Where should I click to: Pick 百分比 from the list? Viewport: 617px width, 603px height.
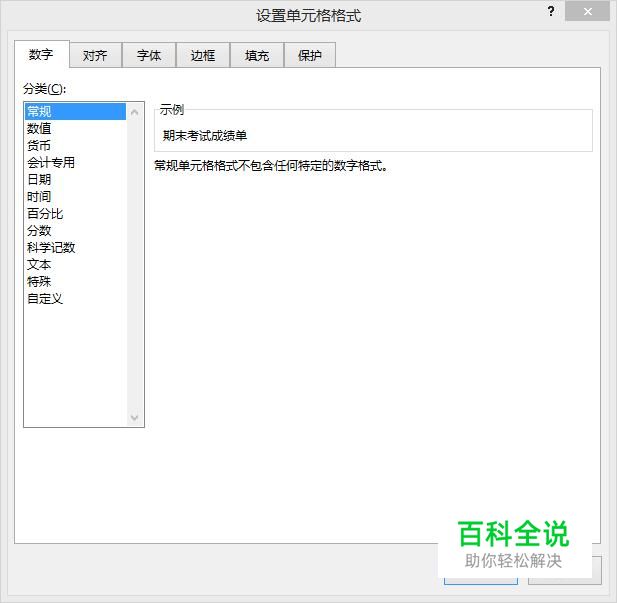click(x=75, y=213)
